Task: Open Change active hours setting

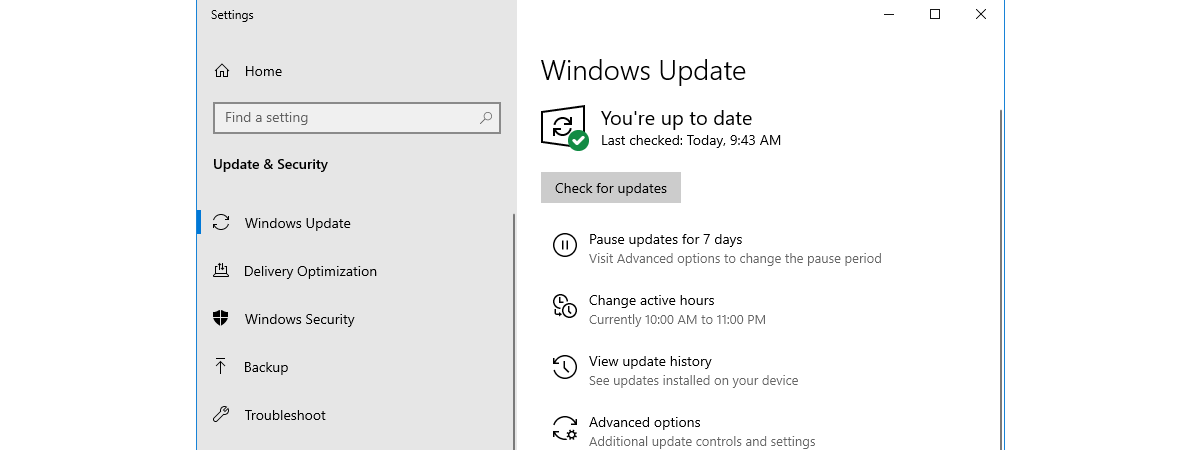Action: [x=651, y=300]
